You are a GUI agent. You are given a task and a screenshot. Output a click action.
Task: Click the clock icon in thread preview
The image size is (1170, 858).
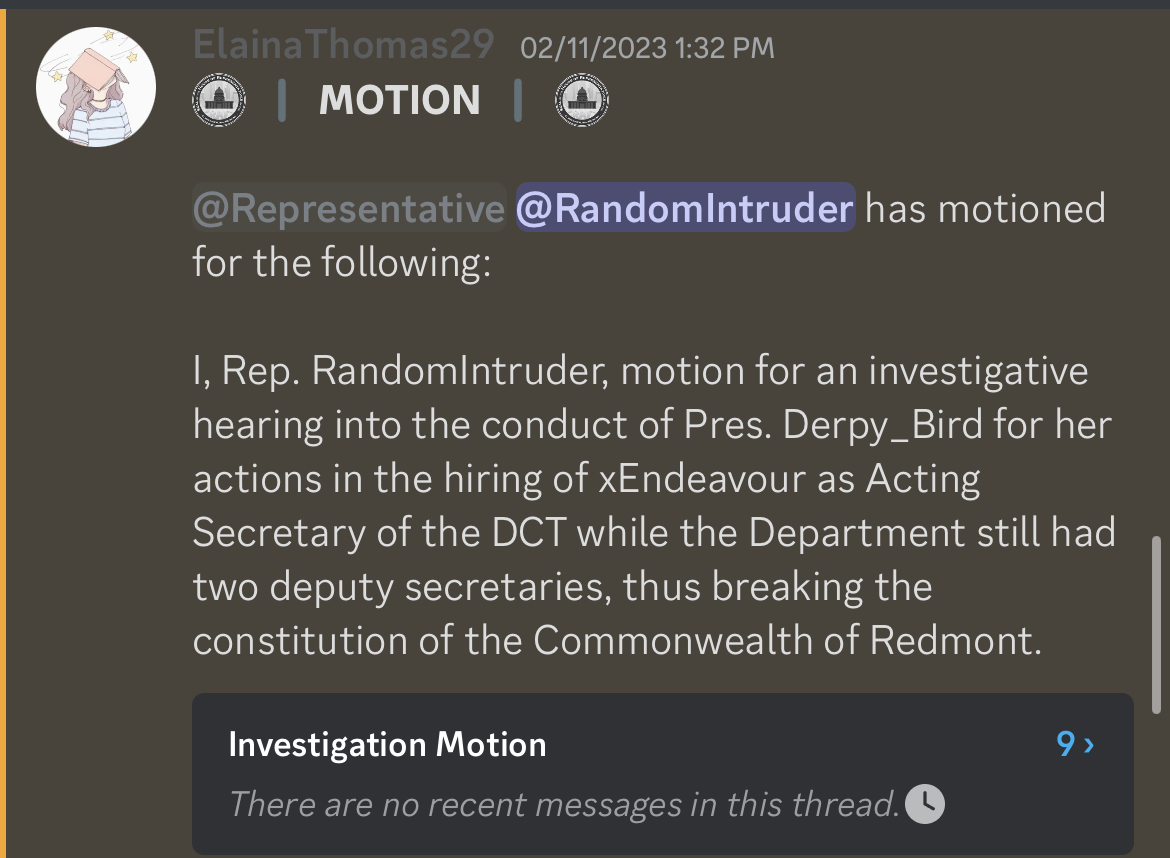tap(925, 804)
